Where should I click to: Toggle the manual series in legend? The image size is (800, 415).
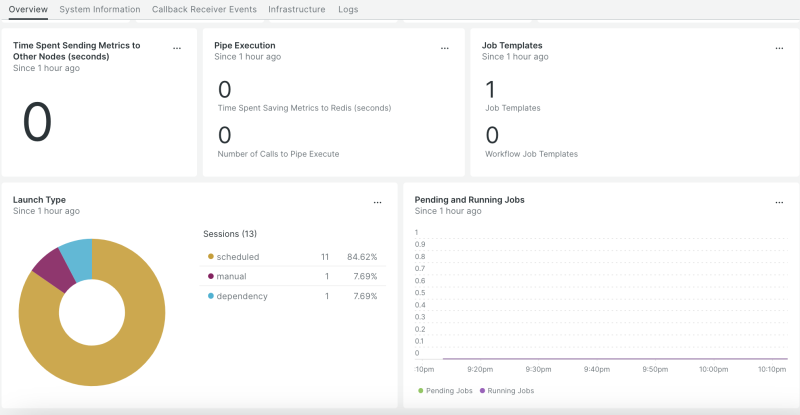(x=231, y=276)
